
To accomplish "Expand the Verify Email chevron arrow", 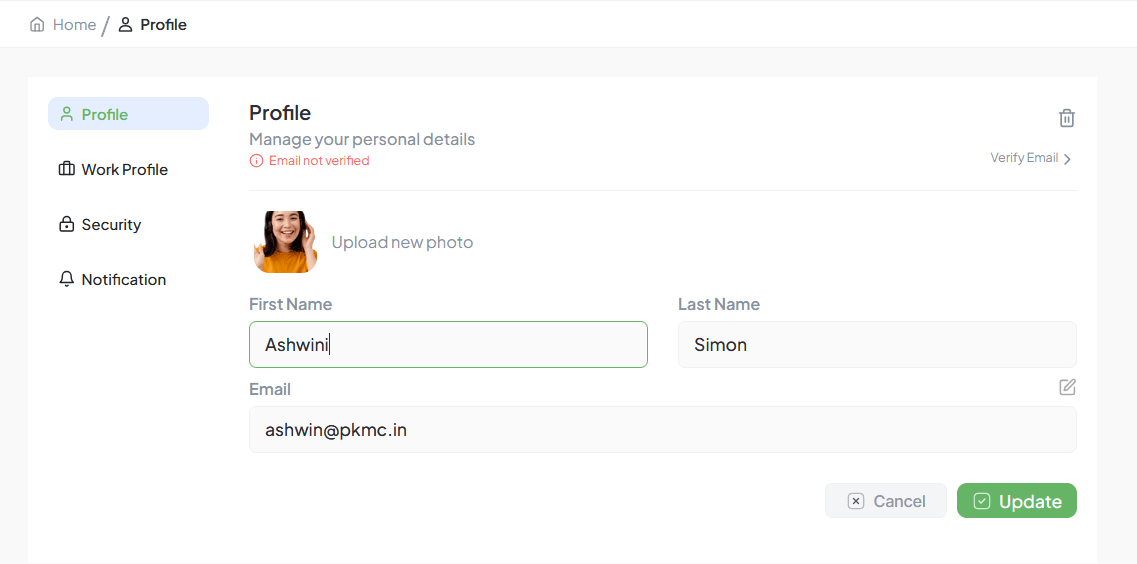I will click(x=1068, y=159).
